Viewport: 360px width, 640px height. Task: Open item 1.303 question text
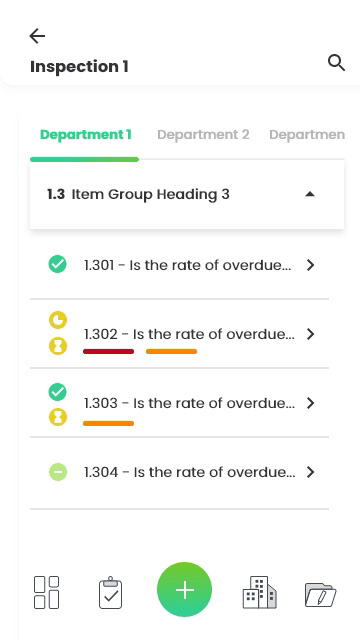tap(189, 403)
